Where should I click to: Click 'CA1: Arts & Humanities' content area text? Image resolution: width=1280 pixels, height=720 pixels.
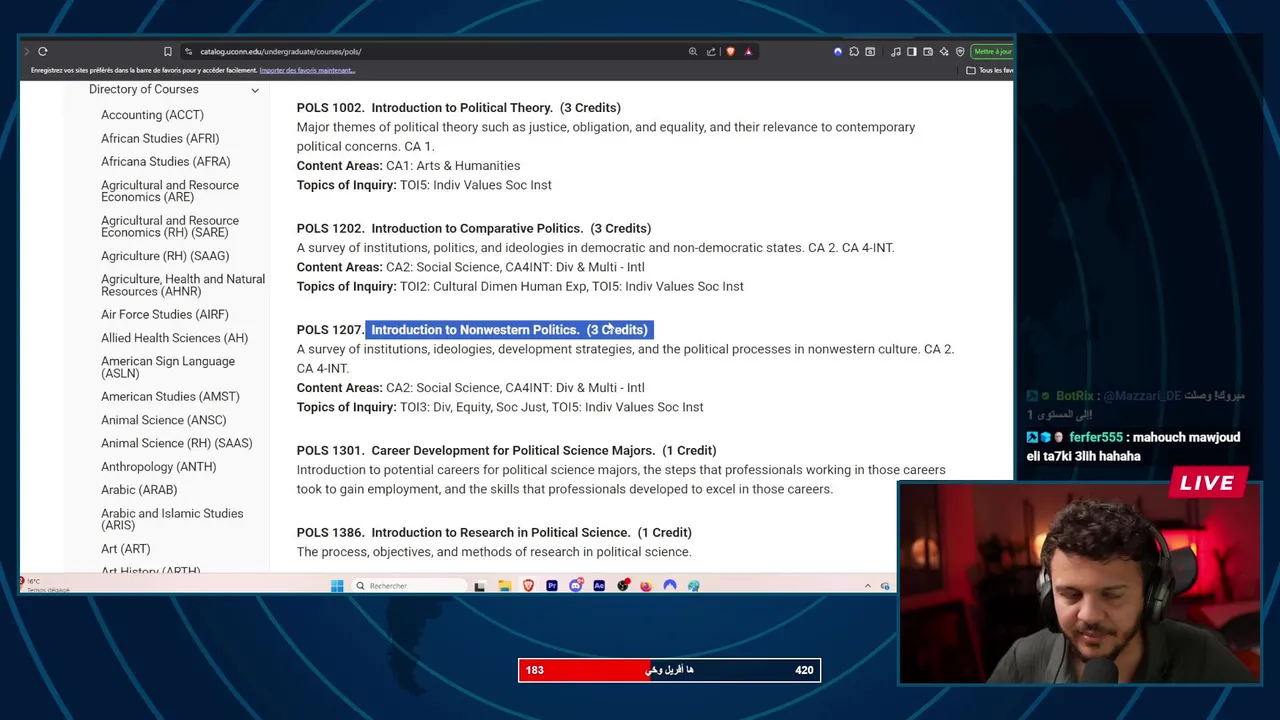click(453, 165)
